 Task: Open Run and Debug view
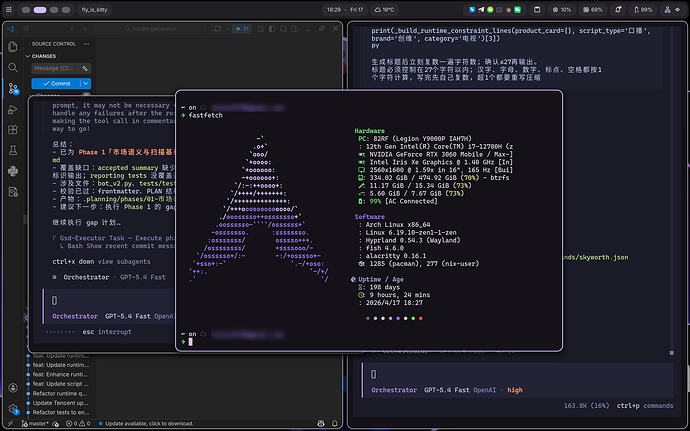(x=13, y=109)
